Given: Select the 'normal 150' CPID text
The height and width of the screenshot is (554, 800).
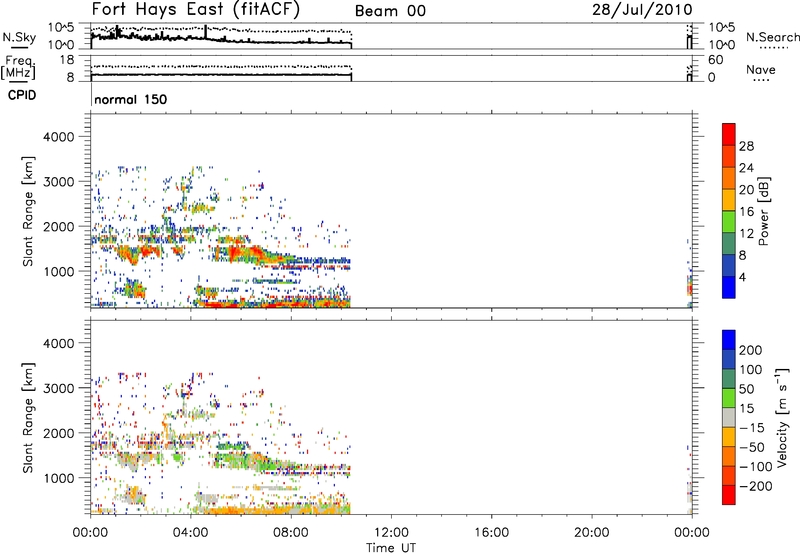Looking at the screenshot, I should (131, 99).
